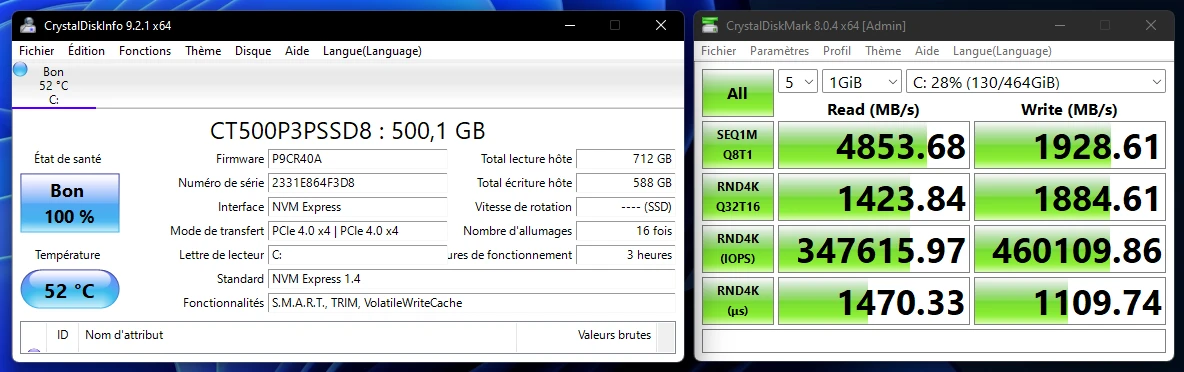Click the Interface field NVM Express

pos(358,207)
